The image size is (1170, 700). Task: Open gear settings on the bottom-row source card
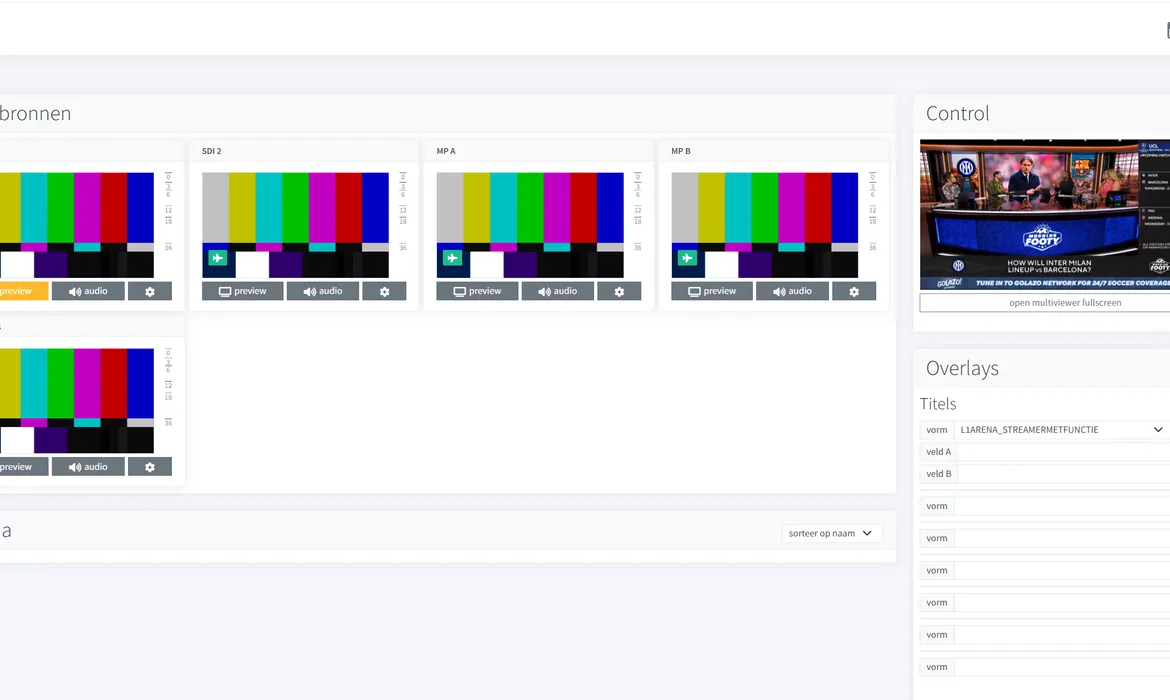pyautogui.click(x=150, y=466)
